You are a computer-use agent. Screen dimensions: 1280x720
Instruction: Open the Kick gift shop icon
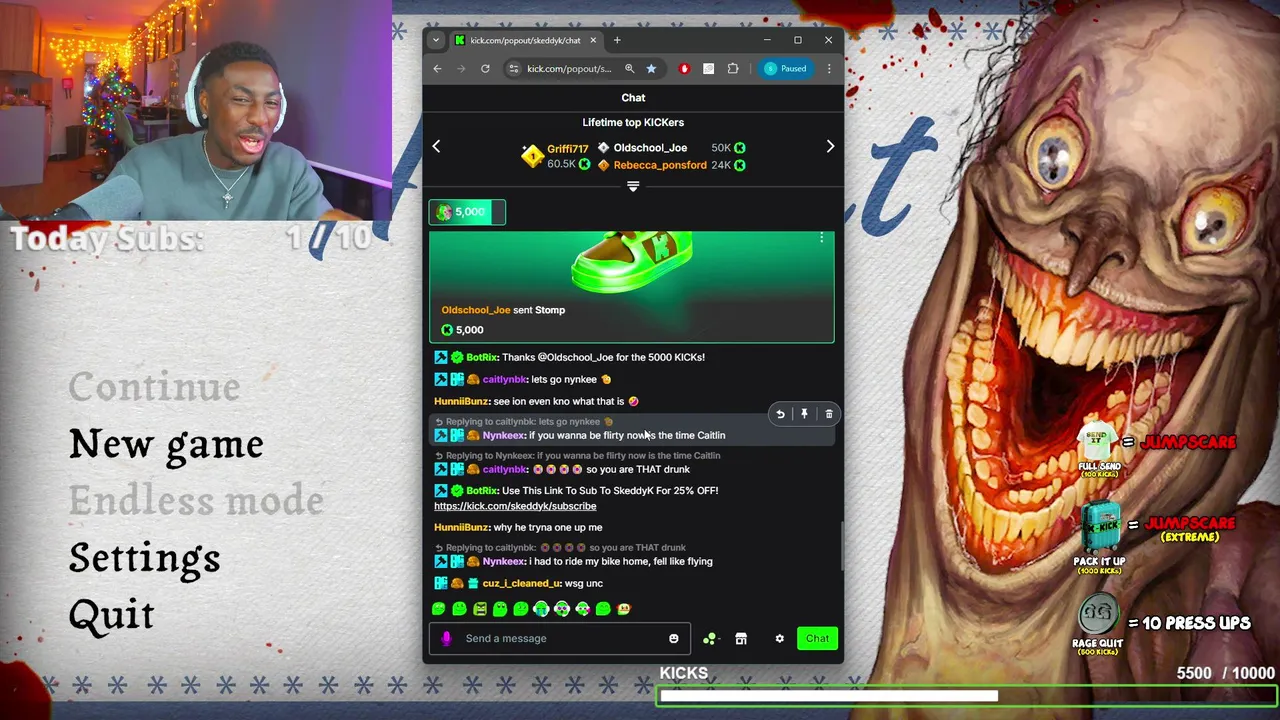coord(741,638)
